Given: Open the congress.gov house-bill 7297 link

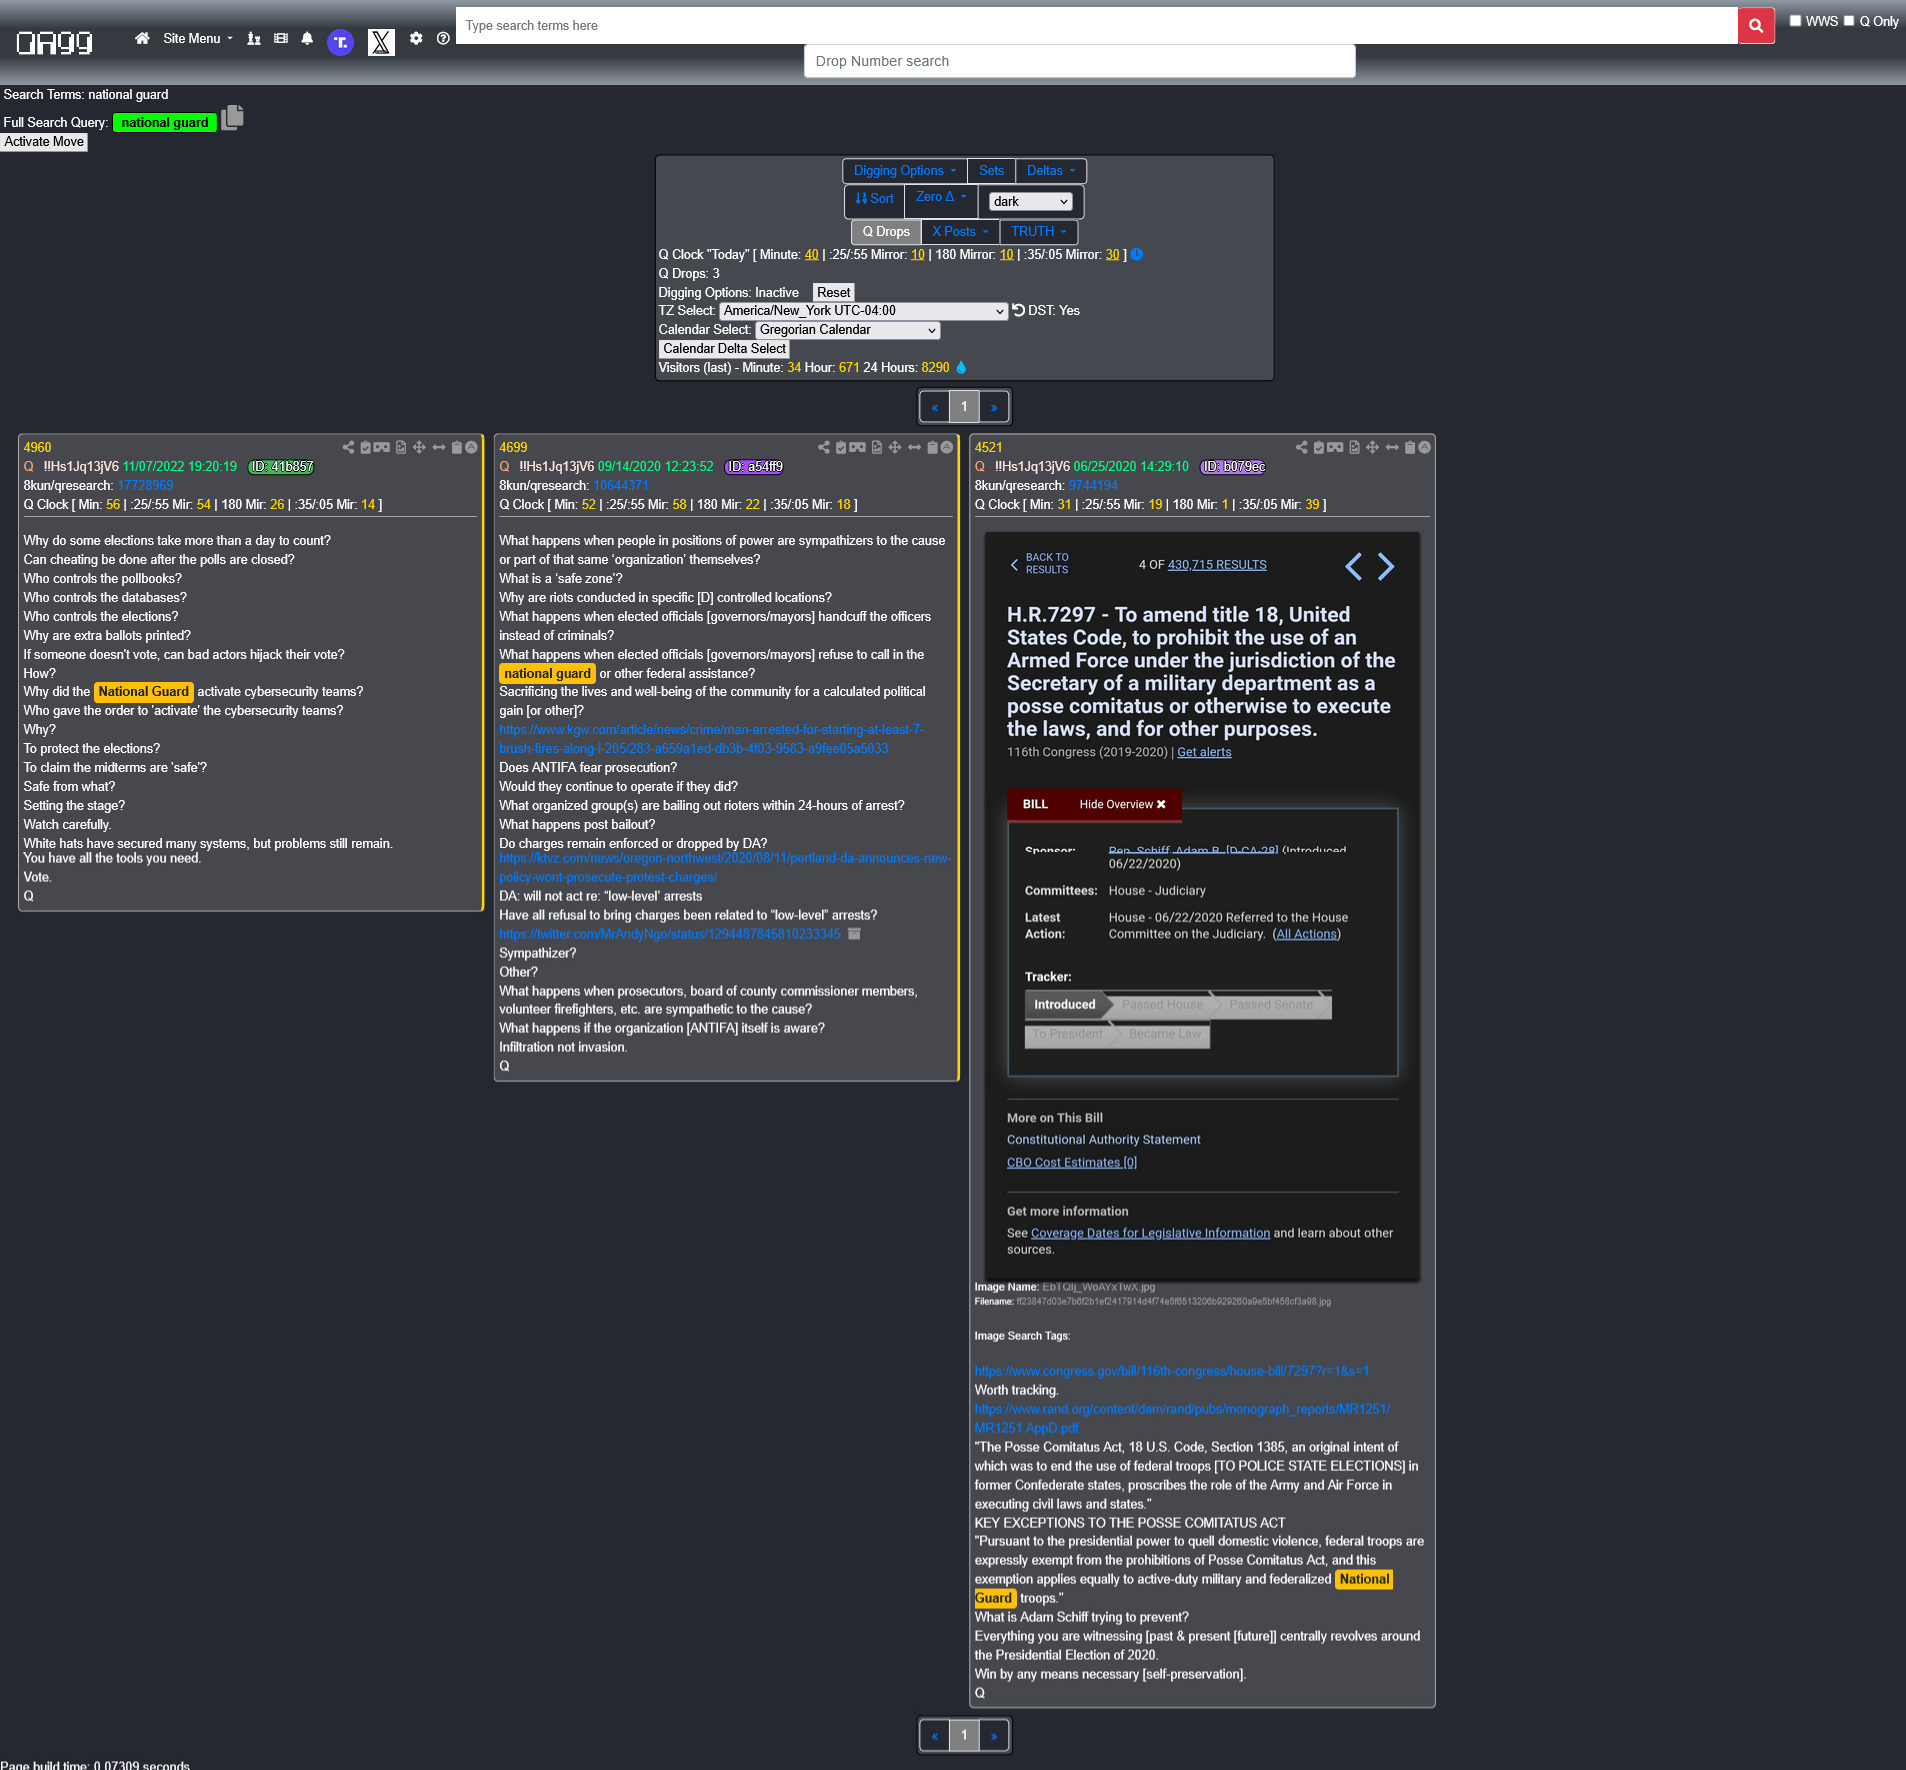Looking at the screenshot, I should click(1172, 1371).
